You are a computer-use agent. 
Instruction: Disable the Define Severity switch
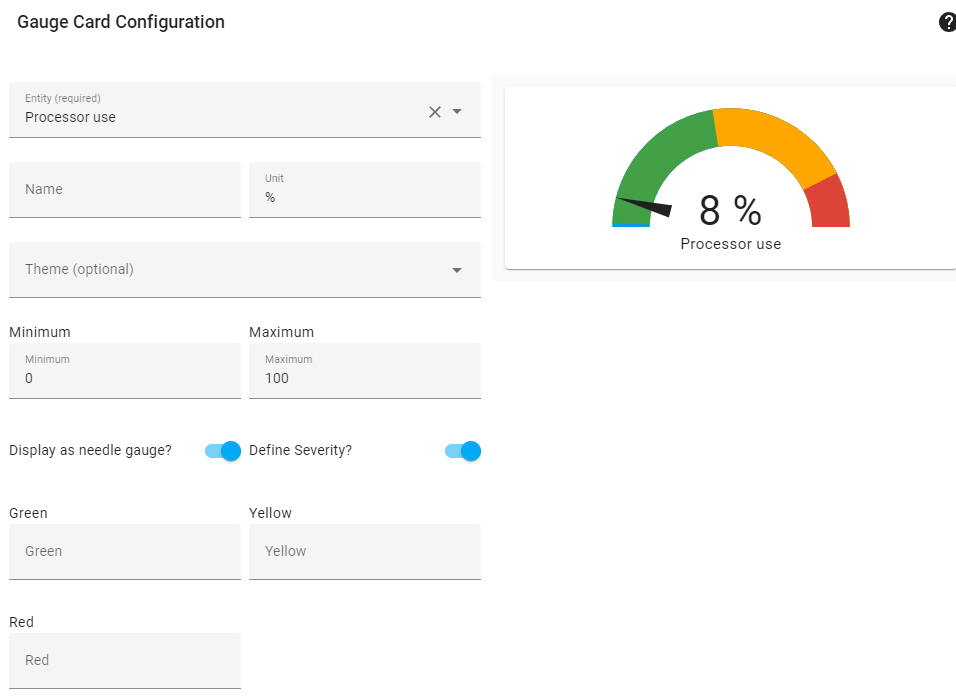click(x=463, y=450)
